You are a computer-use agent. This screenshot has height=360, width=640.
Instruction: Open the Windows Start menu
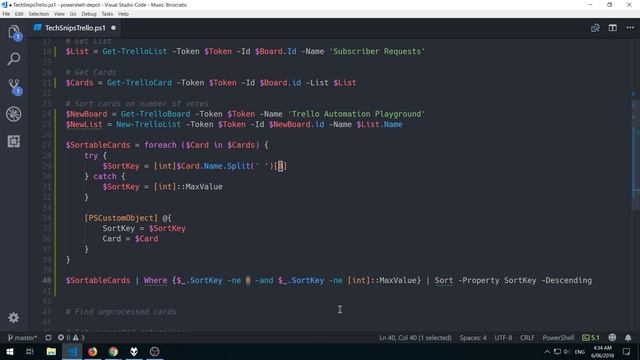9,351
